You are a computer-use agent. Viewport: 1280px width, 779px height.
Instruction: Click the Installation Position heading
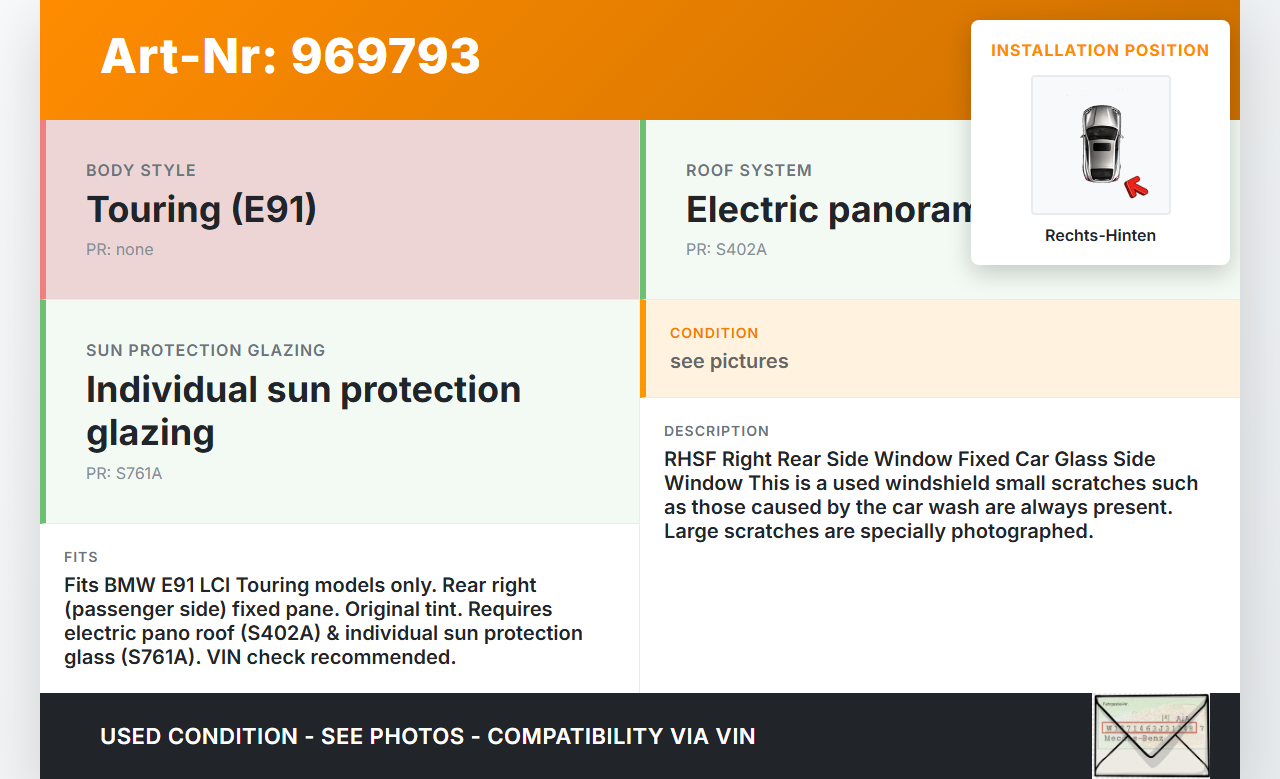(1100, 50)
